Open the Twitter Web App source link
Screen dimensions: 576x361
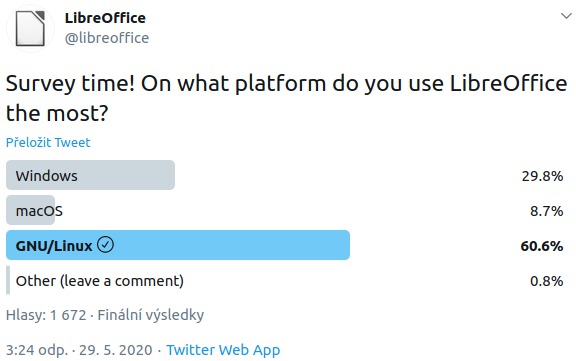[x=223, y=350]
